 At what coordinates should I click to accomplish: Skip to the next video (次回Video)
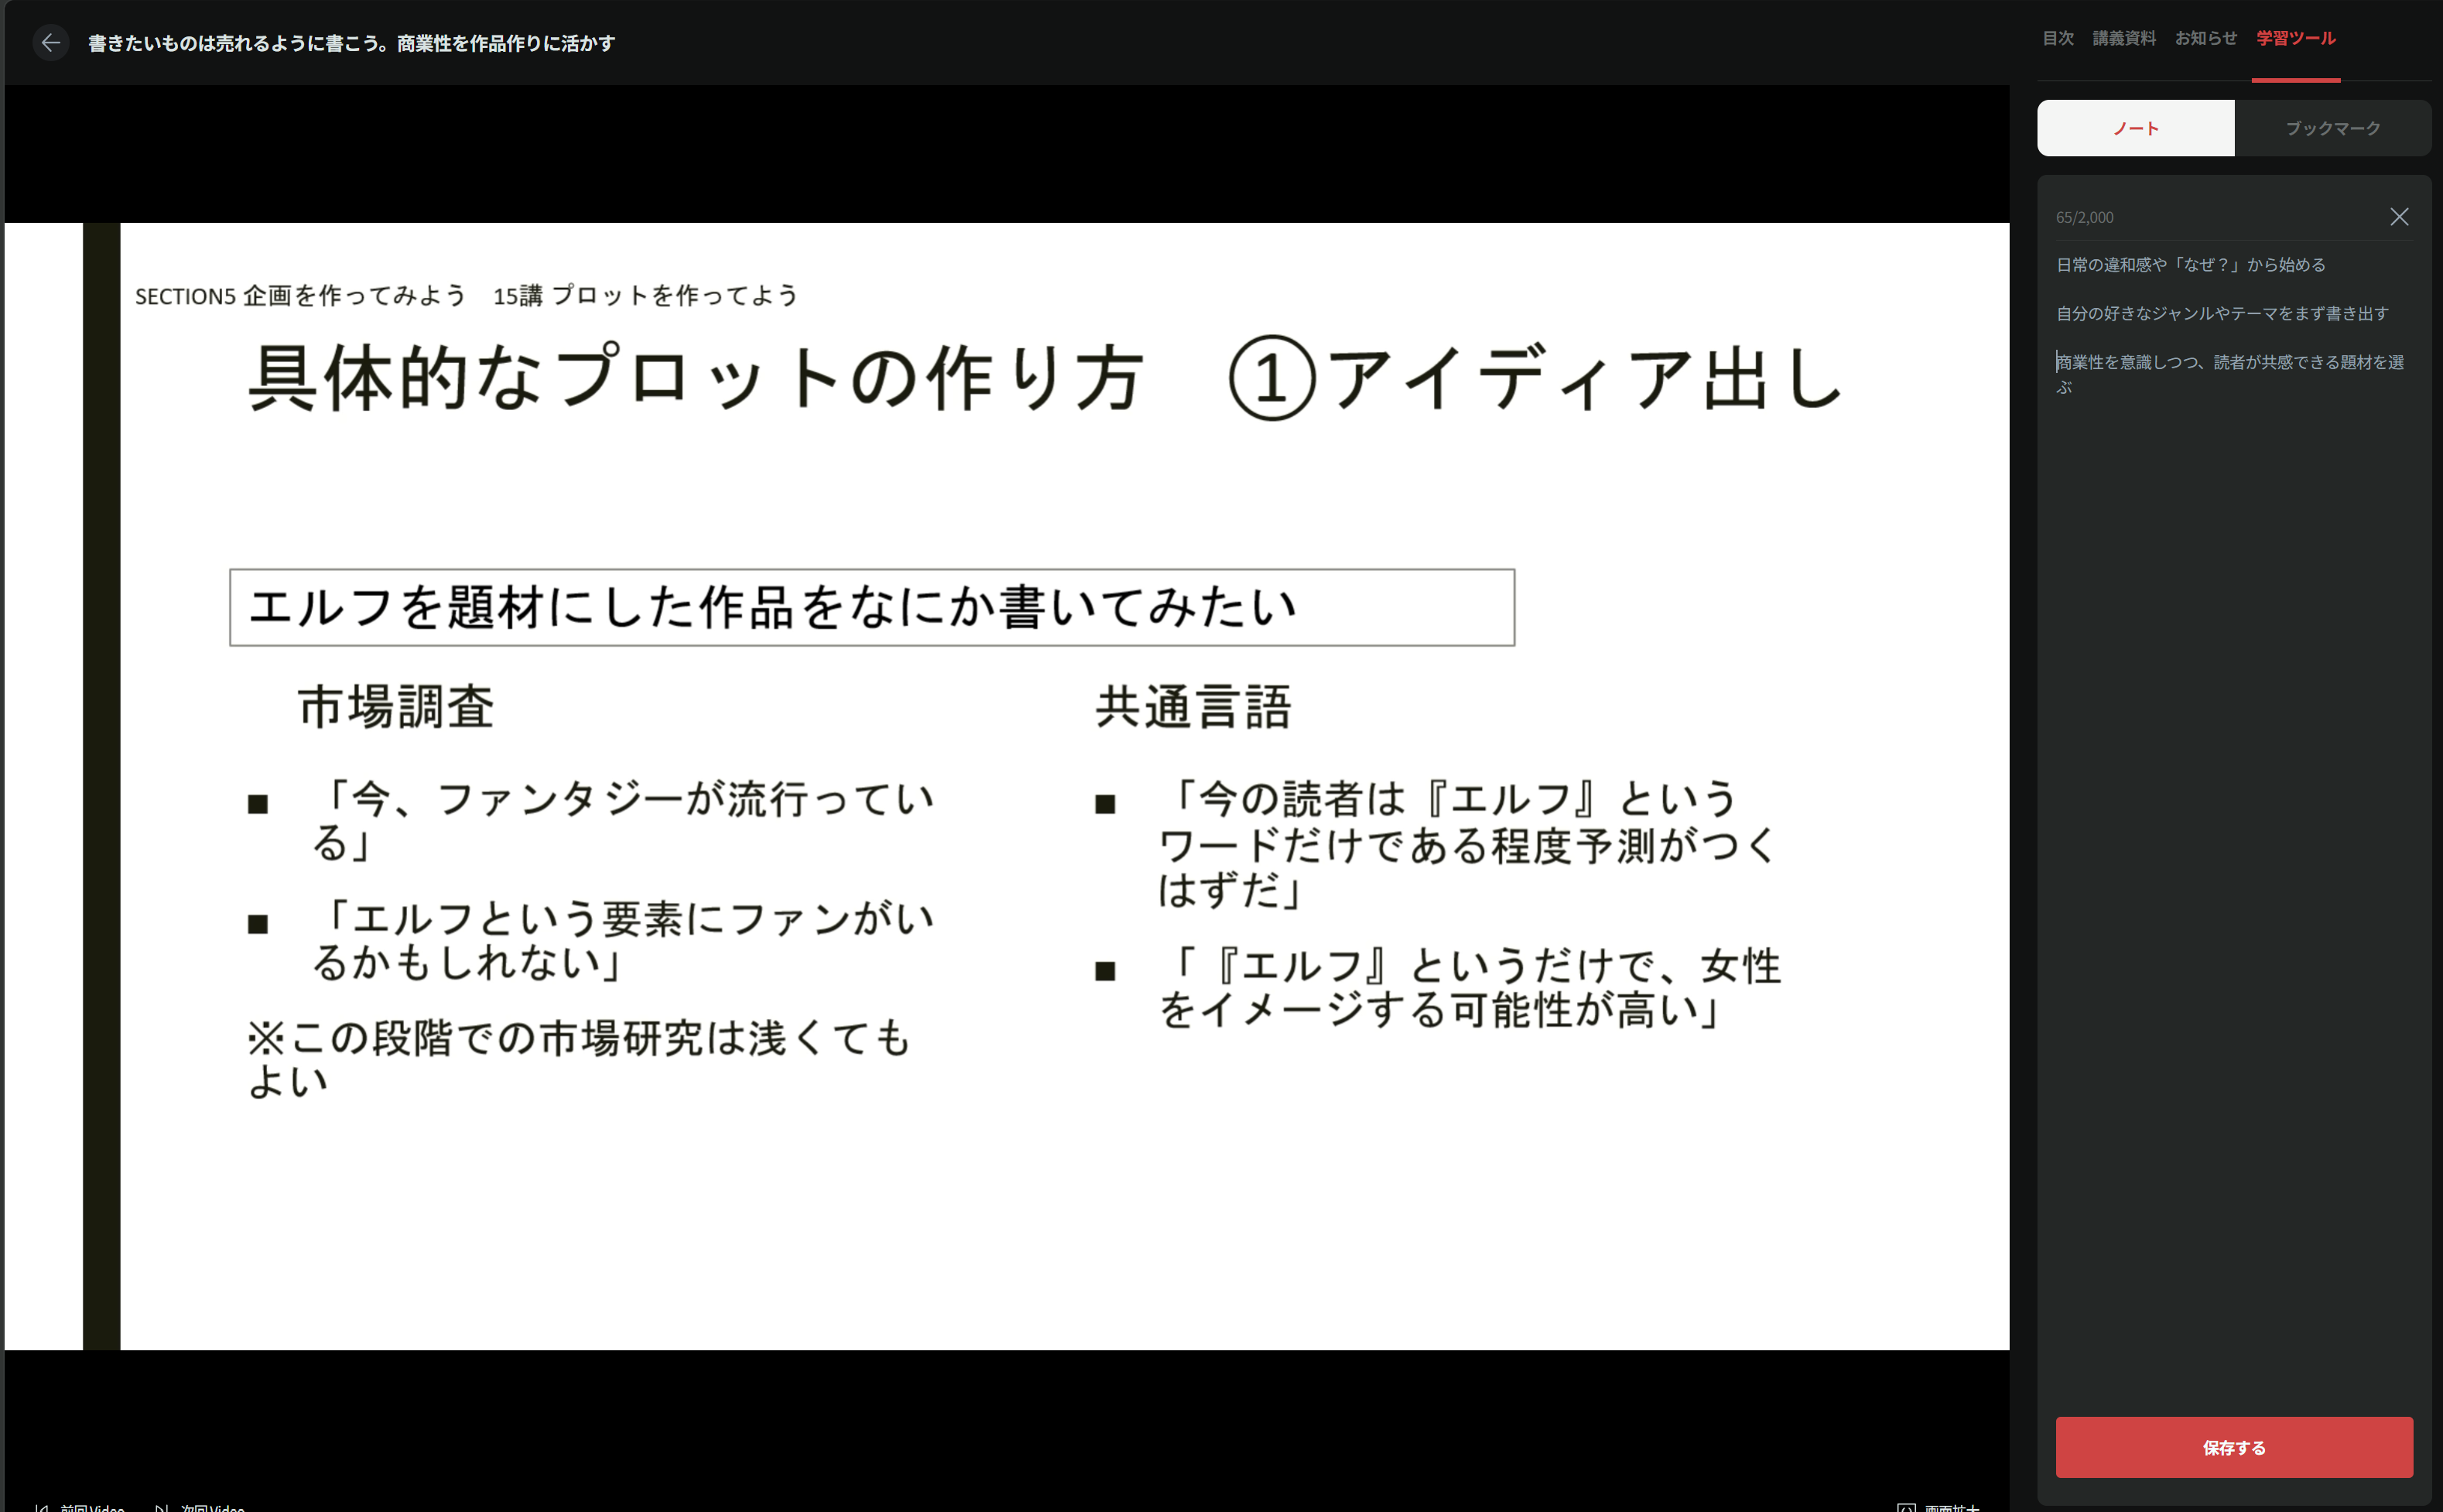[x=200, y=1507]
